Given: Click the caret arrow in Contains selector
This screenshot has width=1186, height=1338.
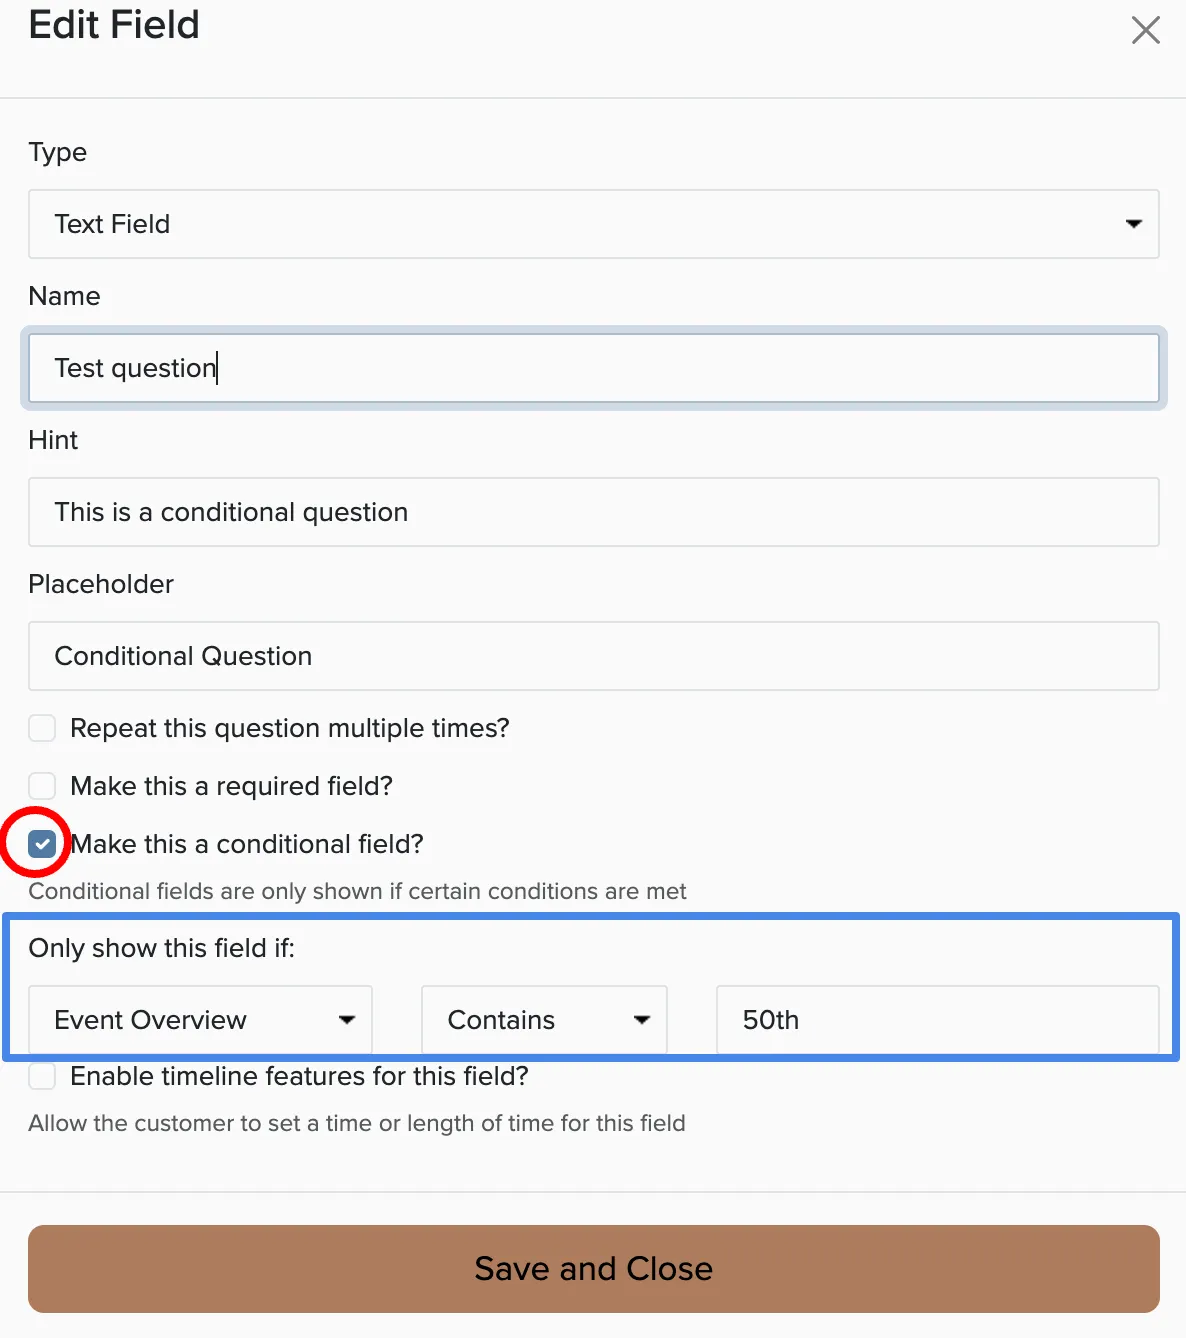Looking at the screenshot, I should 642,1020.
